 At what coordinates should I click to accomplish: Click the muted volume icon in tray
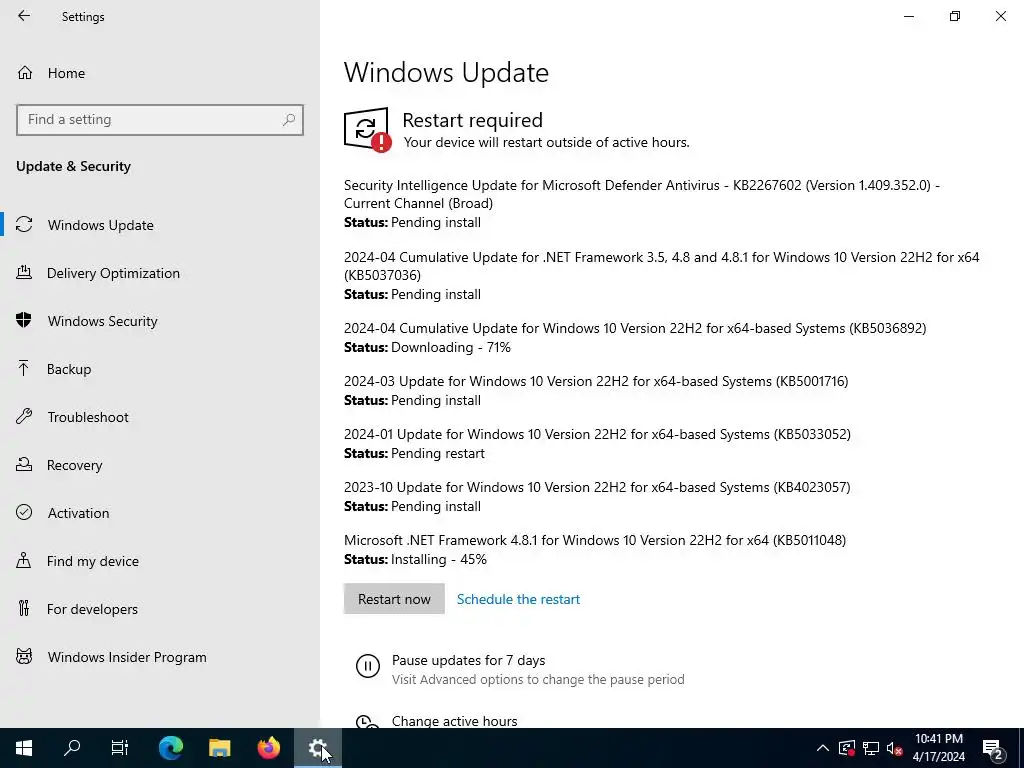894,748
